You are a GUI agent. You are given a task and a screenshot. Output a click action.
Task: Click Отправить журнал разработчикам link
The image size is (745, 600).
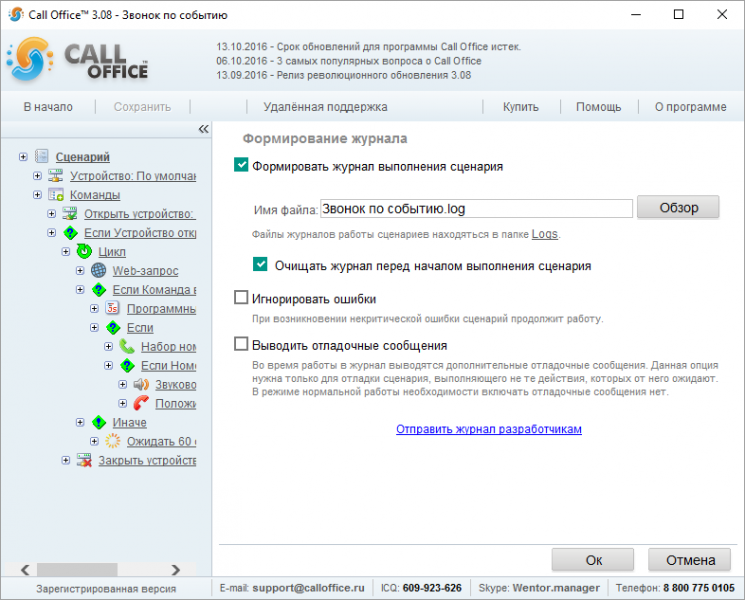tap(489, 429)
